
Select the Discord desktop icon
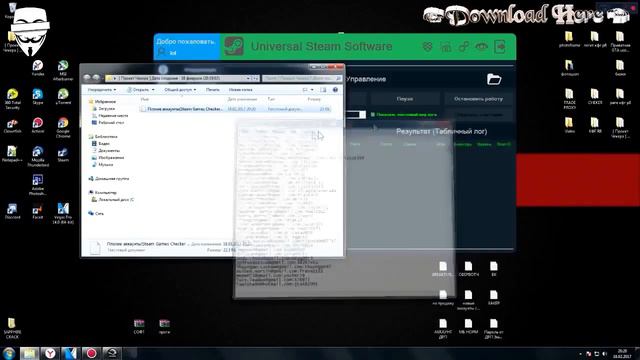(12, 211)
